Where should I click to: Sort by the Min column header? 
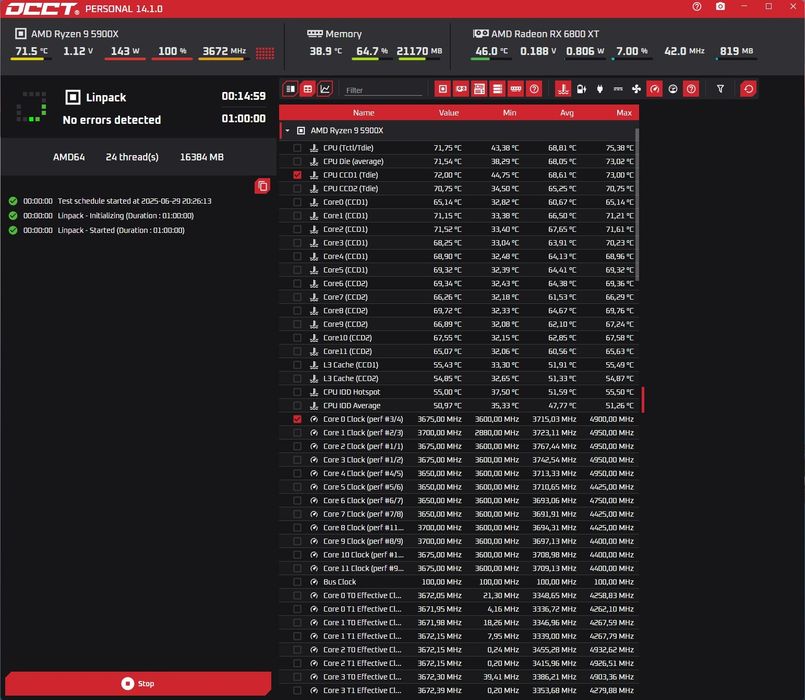pyautogui.click(x=509, y=112)
